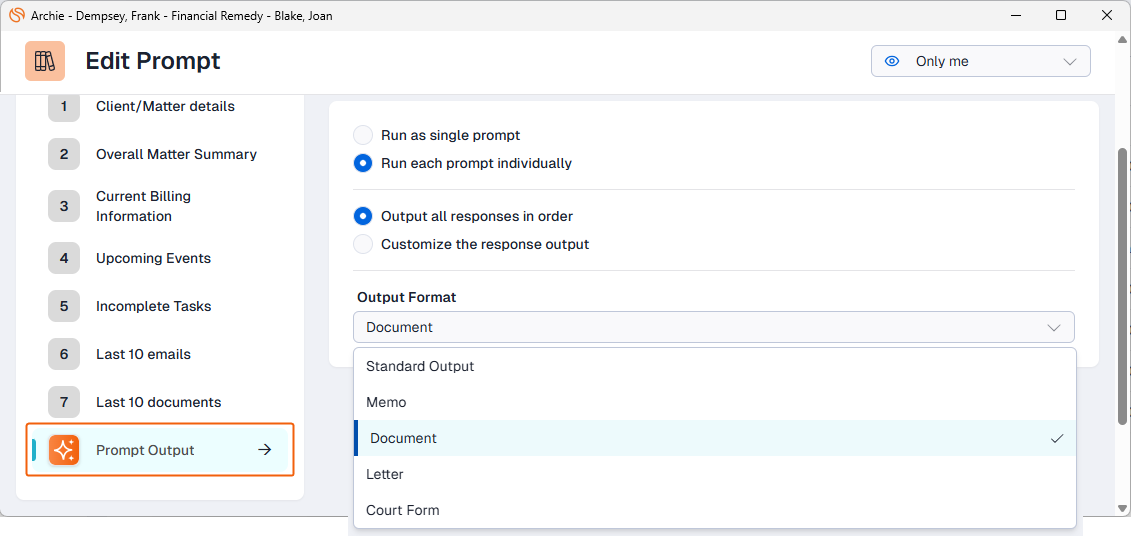1131x541 pixels.
Task: Go to Last 10 emails step
Action: click(143, 354)
